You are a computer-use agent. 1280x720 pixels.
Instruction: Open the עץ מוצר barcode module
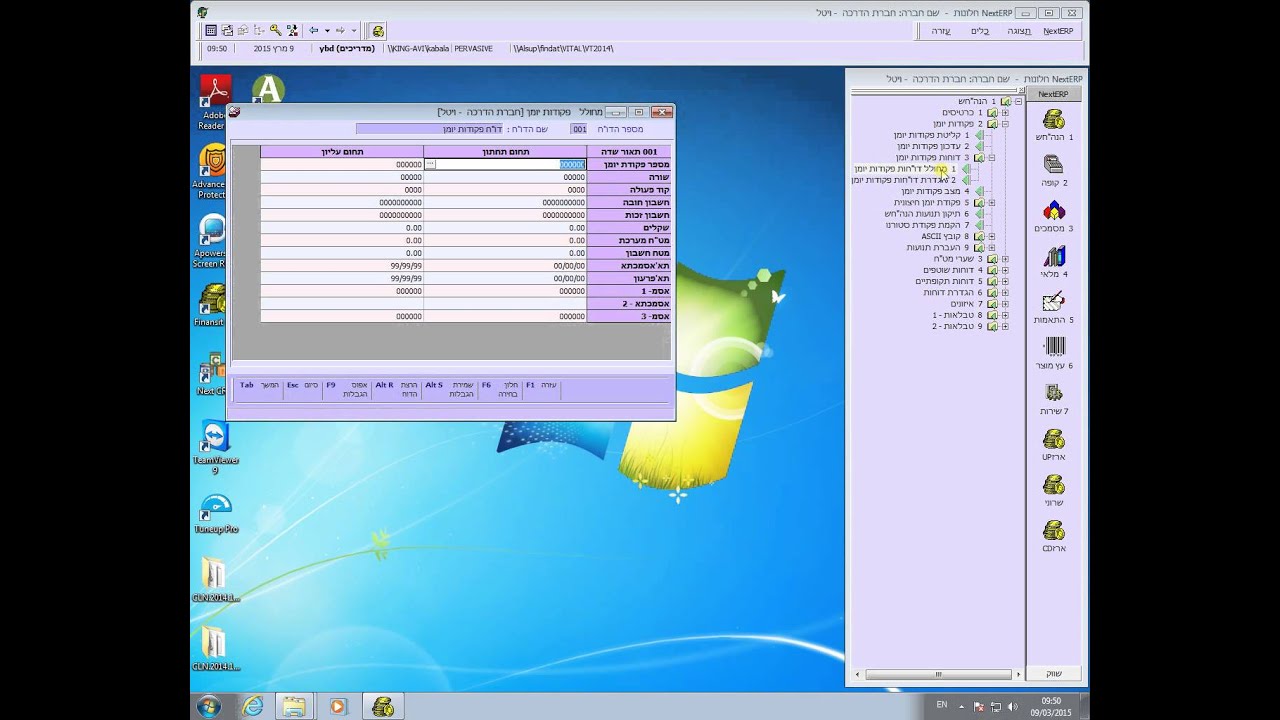tap(1055, 353)
